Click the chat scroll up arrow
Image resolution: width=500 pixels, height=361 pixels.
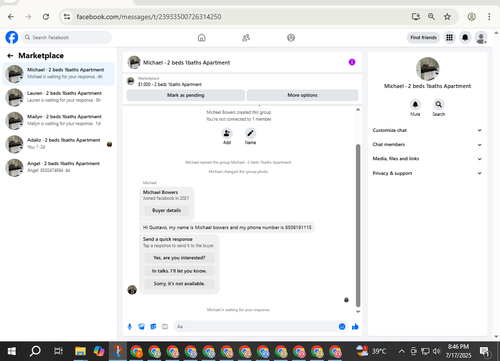coord(358,109)
